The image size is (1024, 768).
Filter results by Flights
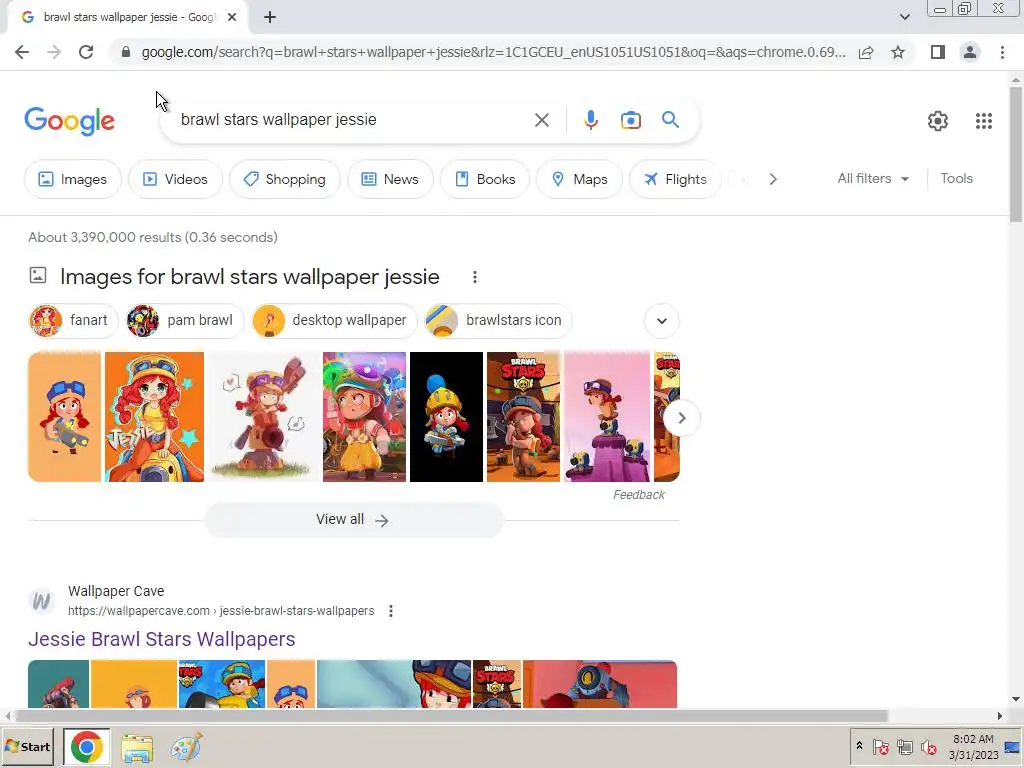(x=675, y=180)
